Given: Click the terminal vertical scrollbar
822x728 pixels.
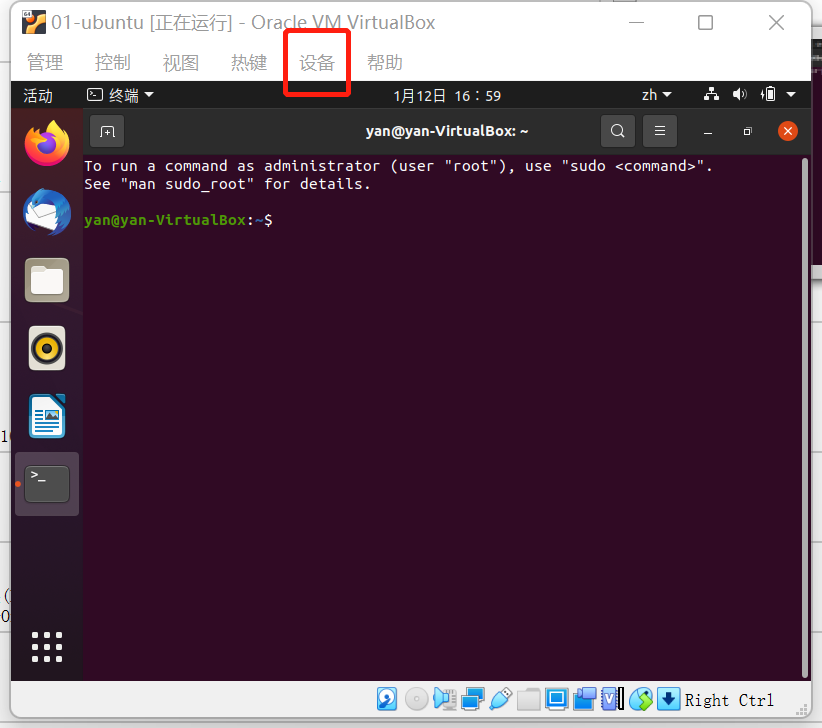Looking at the screenshot, I should point(805,417).
